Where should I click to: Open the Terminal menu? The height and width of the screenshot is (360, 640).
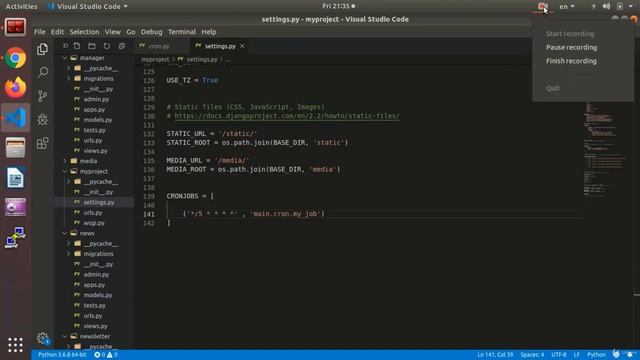pos(182,32)
